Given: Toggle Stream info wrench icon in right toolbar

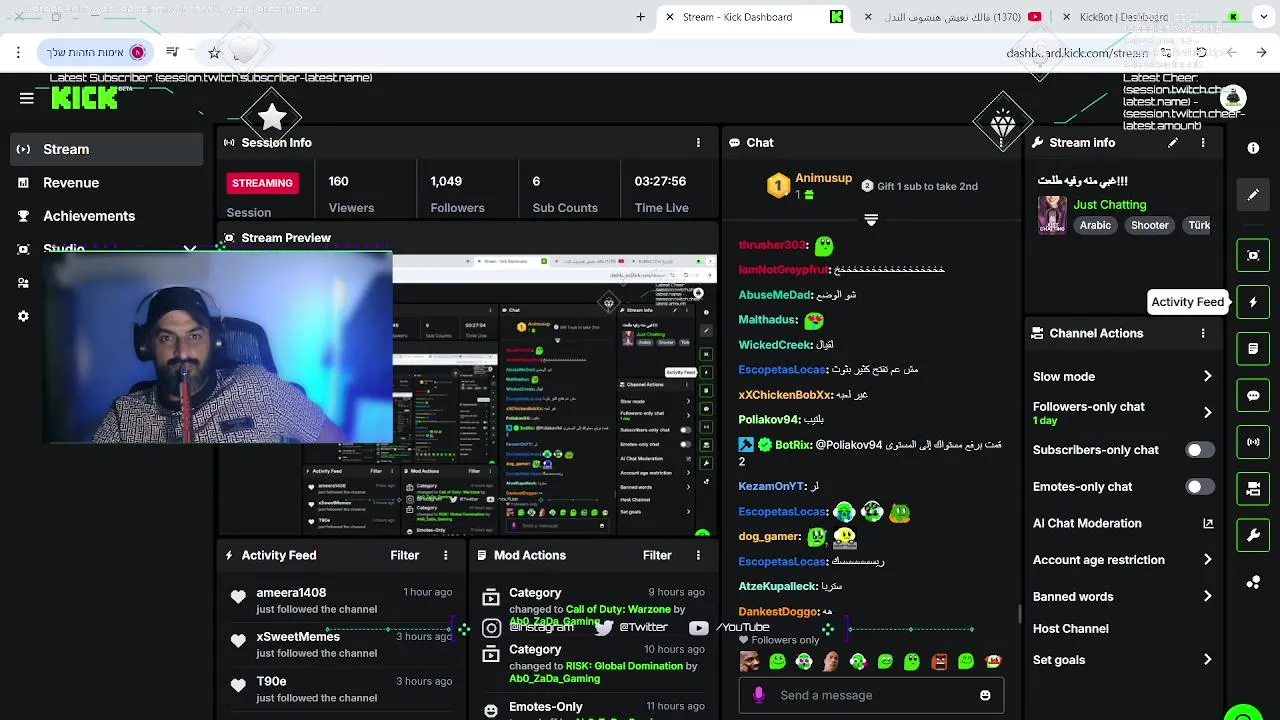Looking at the screenshot, I should (x=1253, y=536).
